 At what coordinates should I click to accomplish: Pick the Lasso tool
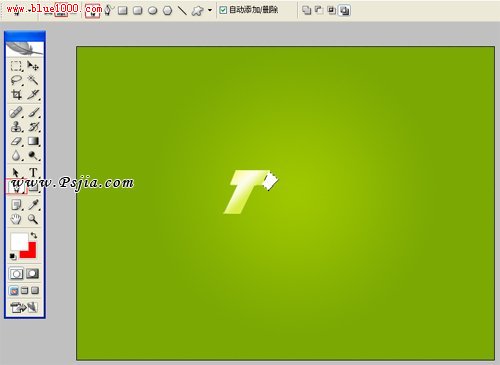[x=16, y=80]
